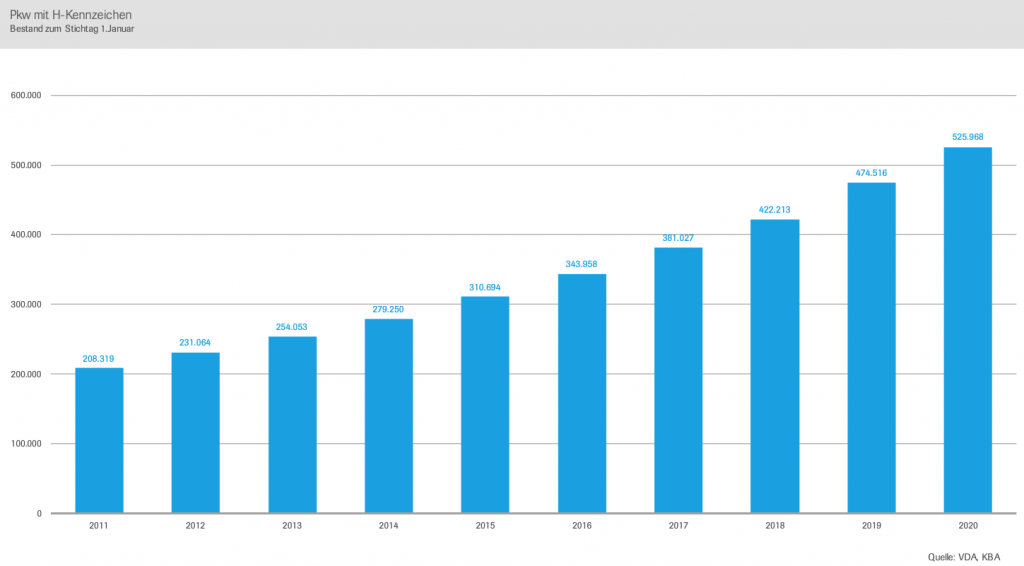Screen dimensions: 1024x566
Task: Click the 2020 x-axis label
Action: [968, 526]
